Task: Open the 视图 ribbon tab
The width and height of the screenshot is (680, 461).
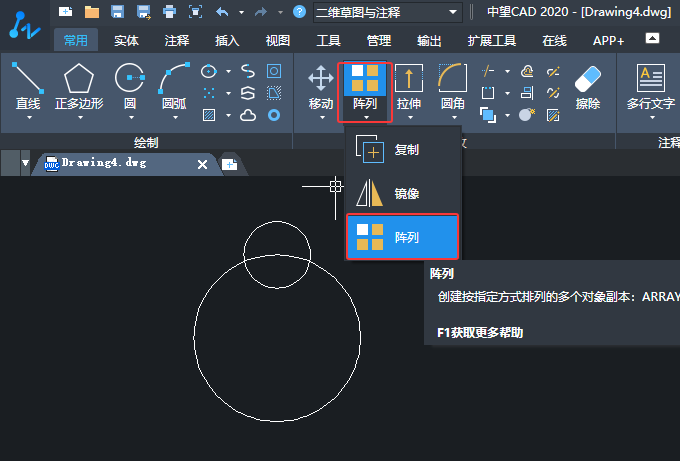Action: click(x=278, y=41)
